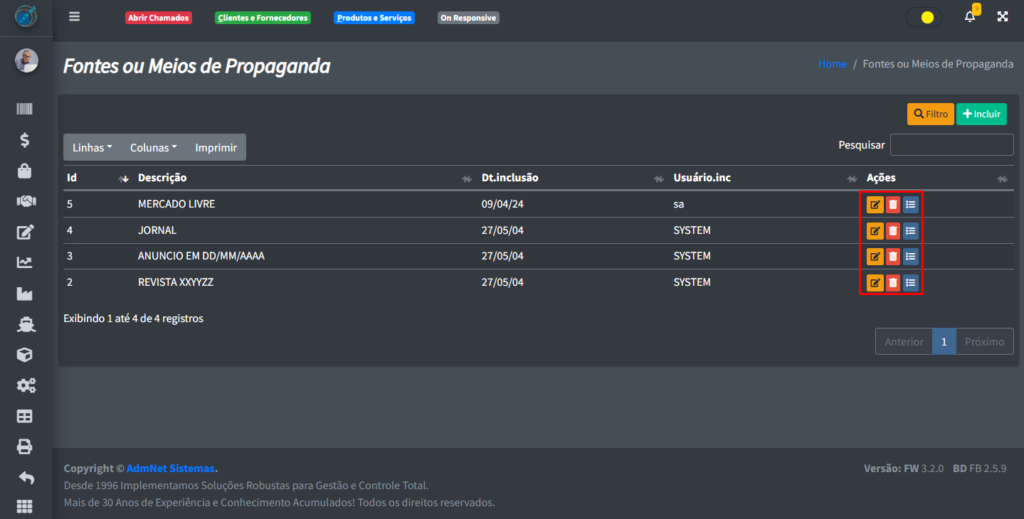Image resolution: width=1024 pixels, height=519 pixels.
Task: Click the printer icon in the sidebar
Action: tap(25, 447)
